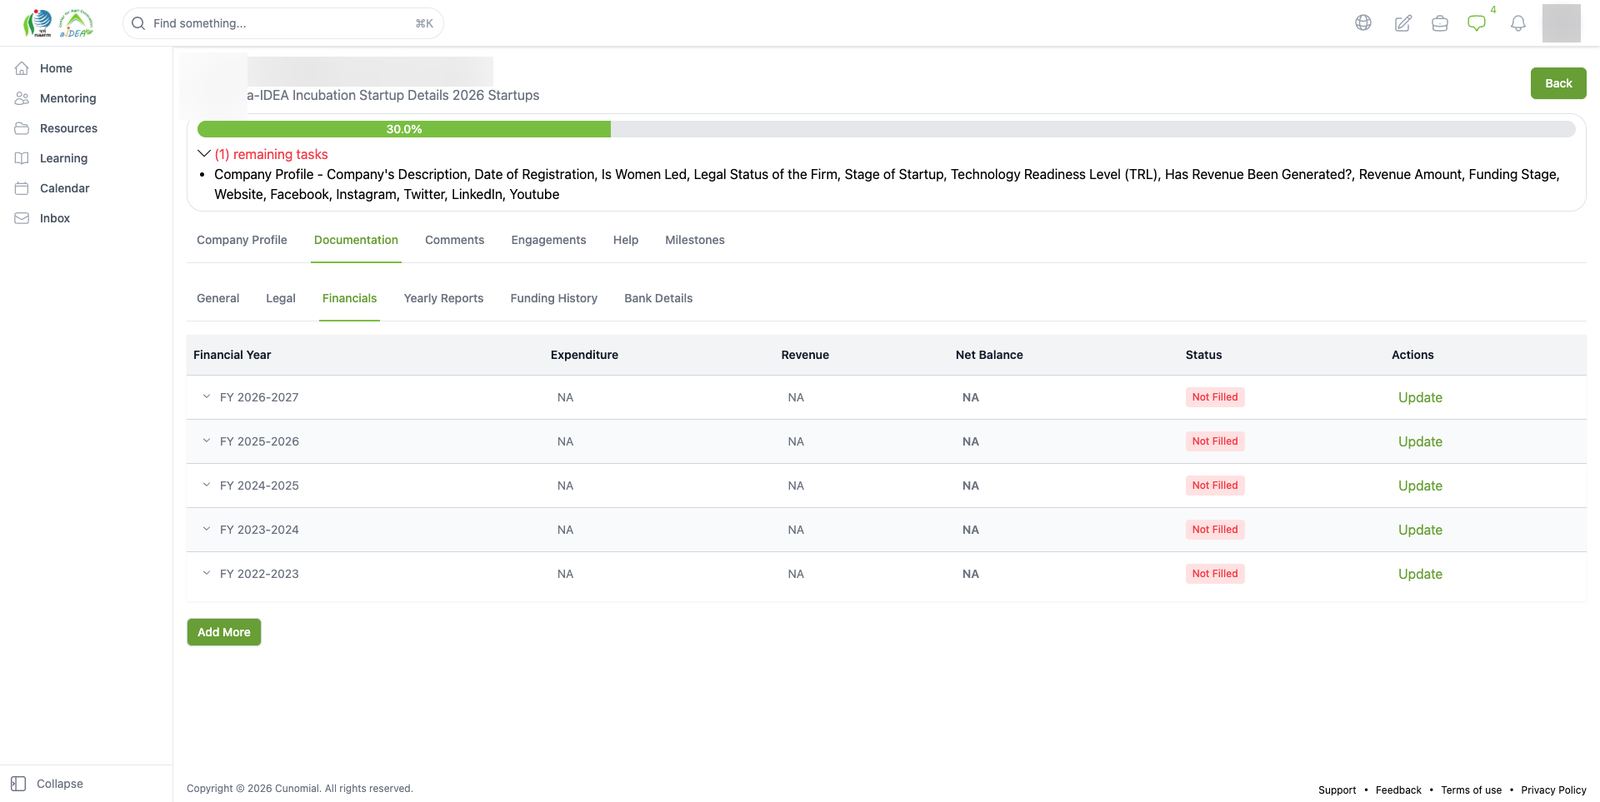
Task: Click Update for FY 2022-2023
Action: [x=1420, y=574]
